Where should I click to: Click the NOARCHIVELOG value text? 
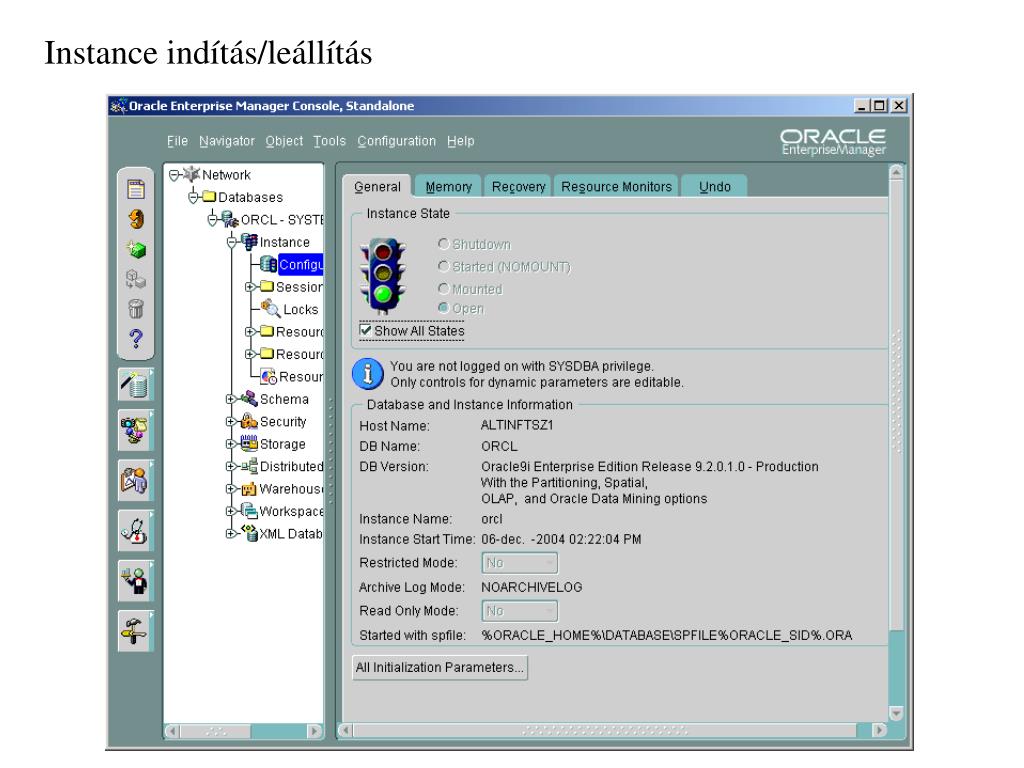(532, 587)
